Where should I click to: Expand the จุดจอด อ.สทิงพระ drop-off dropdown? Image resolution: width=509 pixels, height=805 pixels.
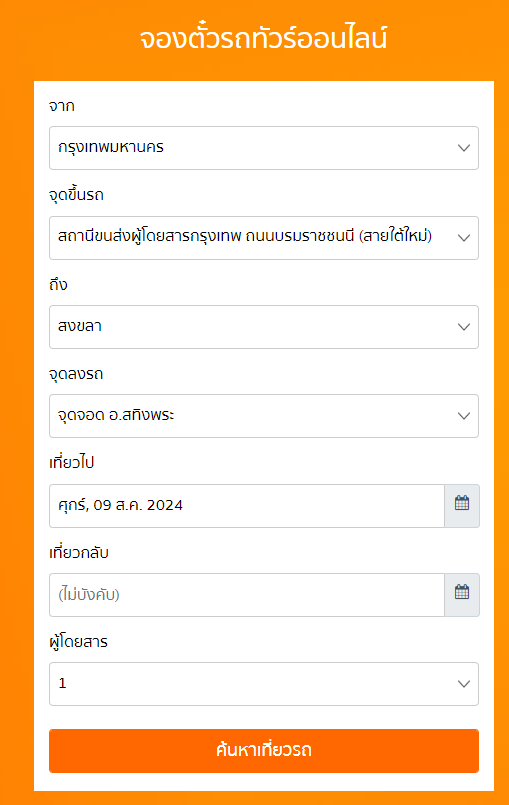pyautogui.click(x=263, y=416)
